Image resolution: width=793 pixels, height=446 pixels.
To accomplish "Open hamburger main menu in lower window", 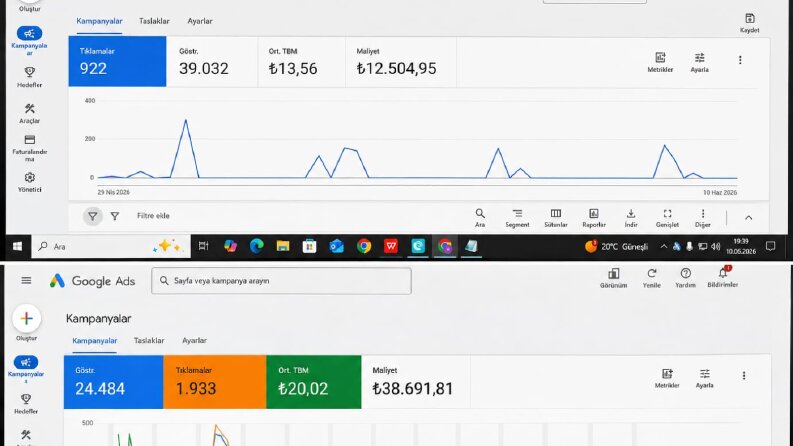I will (26, 281).
